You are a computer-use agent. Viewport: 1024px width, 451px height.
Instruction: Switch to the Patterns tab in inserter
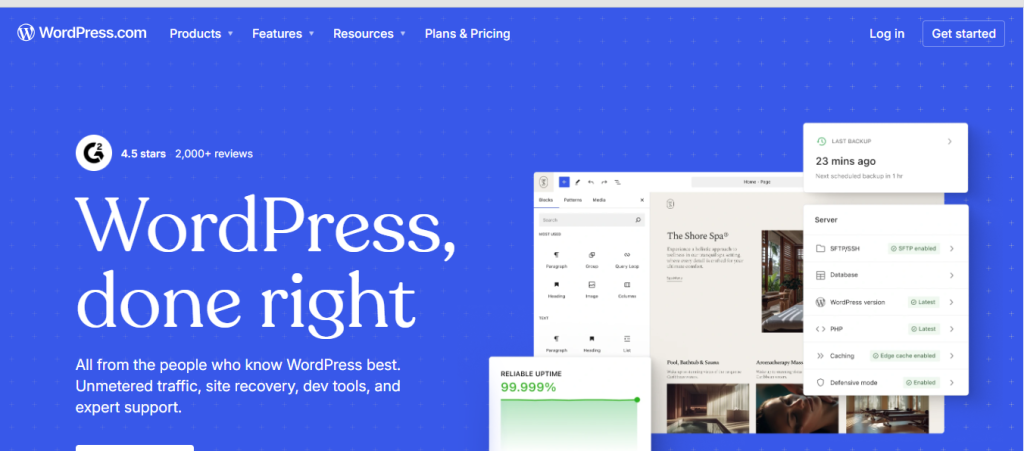(x=572, y=200)
